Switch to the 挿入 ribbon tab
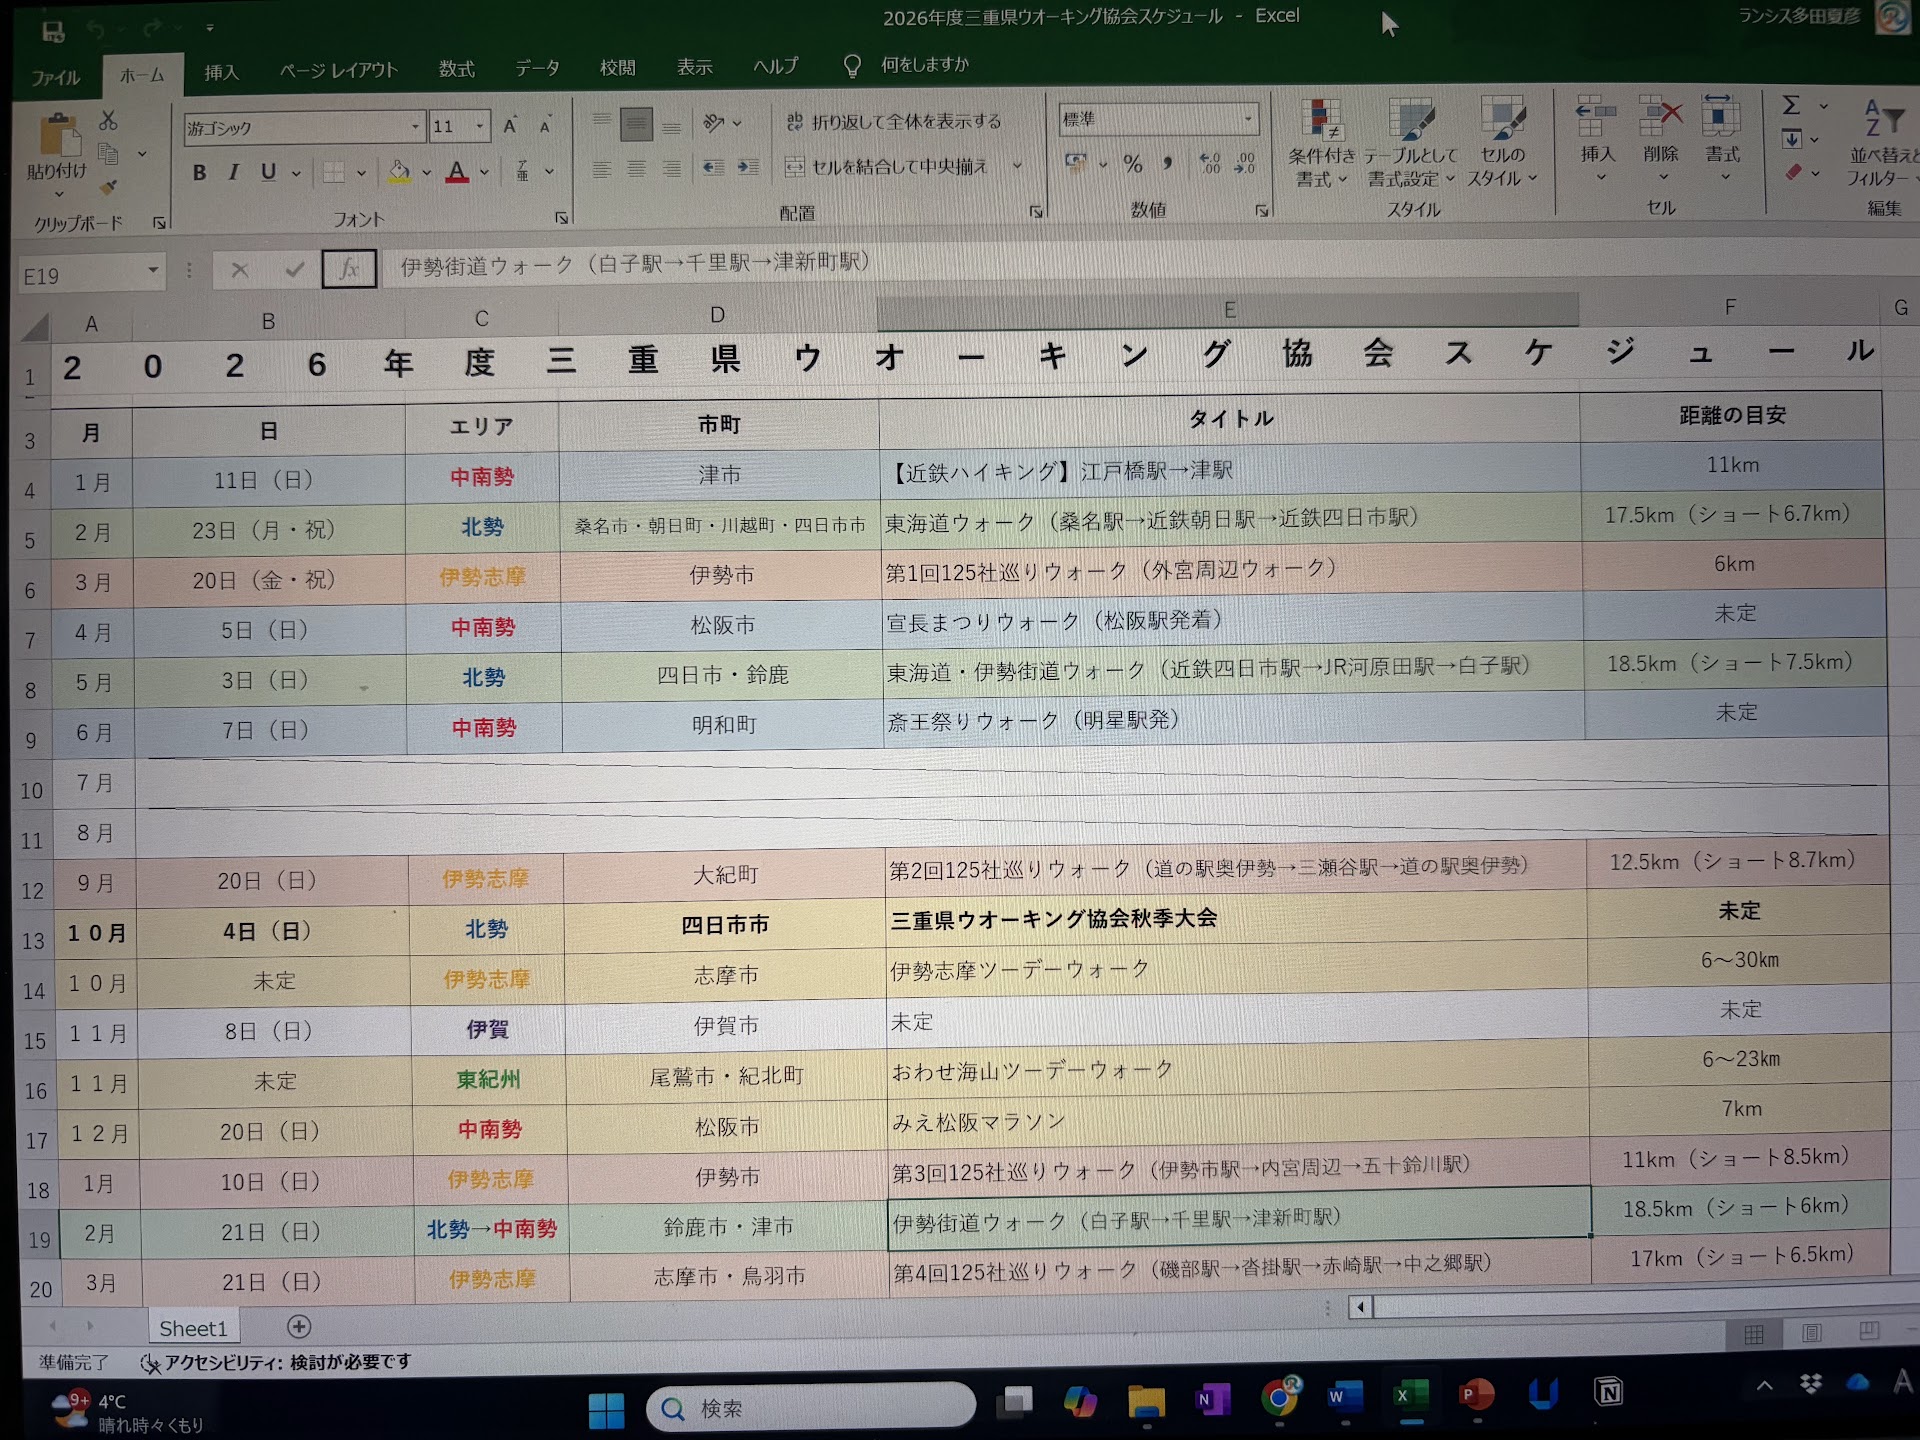The image size is (1920, 1440). (x=221, y=72)
